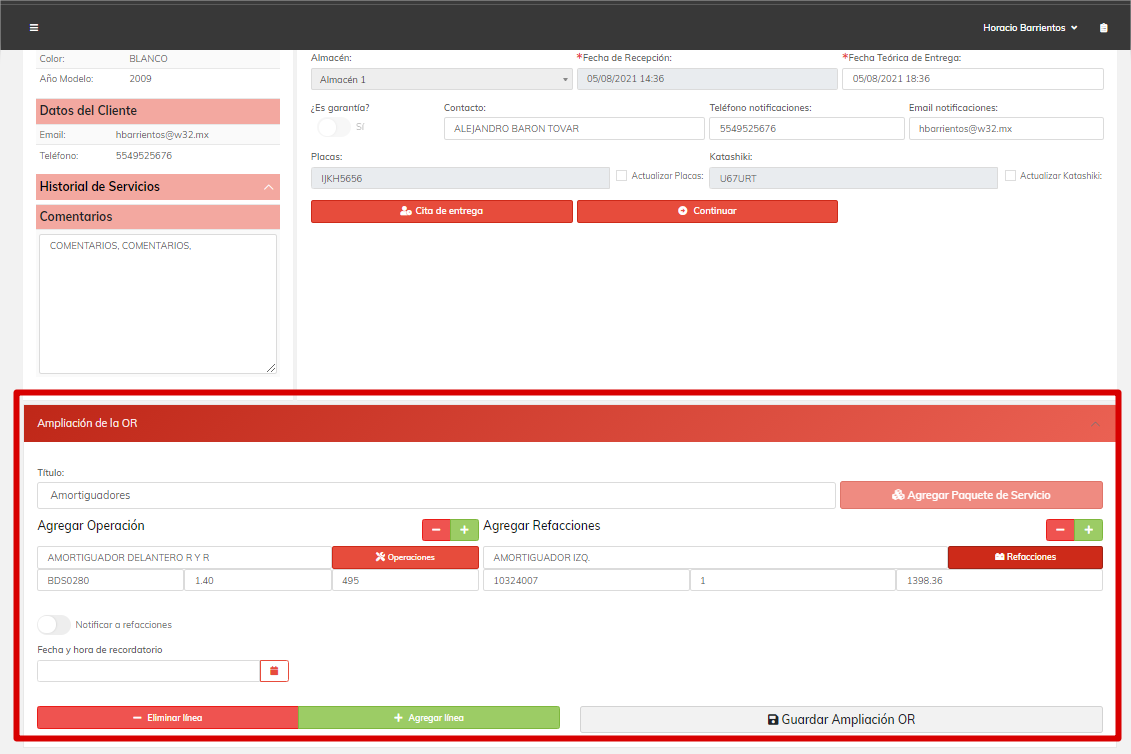Viewport: 1131px width, 754px height.
Task: Check the Actualizar Placas checkbox
Action: [x=622, y=176]
